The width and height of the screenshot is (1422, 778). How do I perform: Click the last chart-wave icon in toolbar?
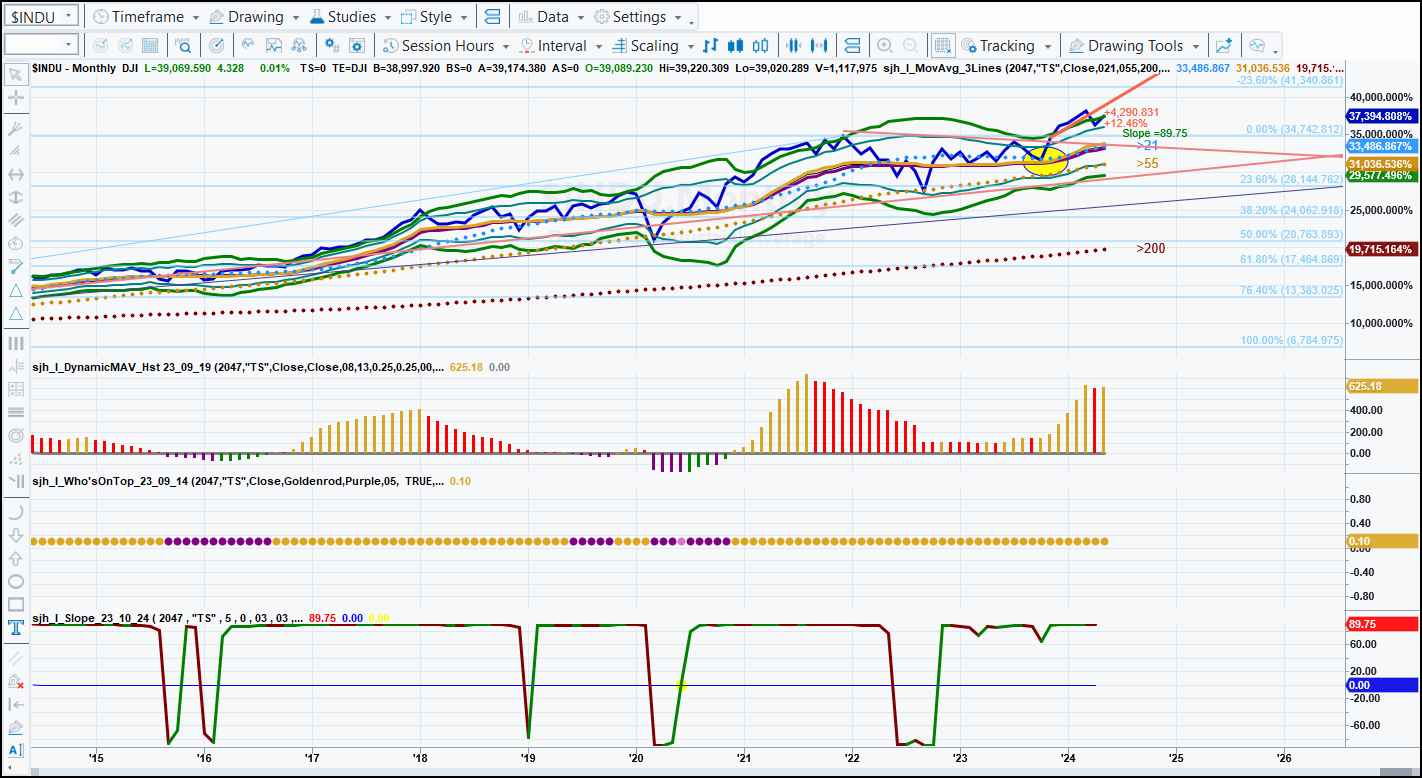pyautogui.click(x=1258, y=45)
